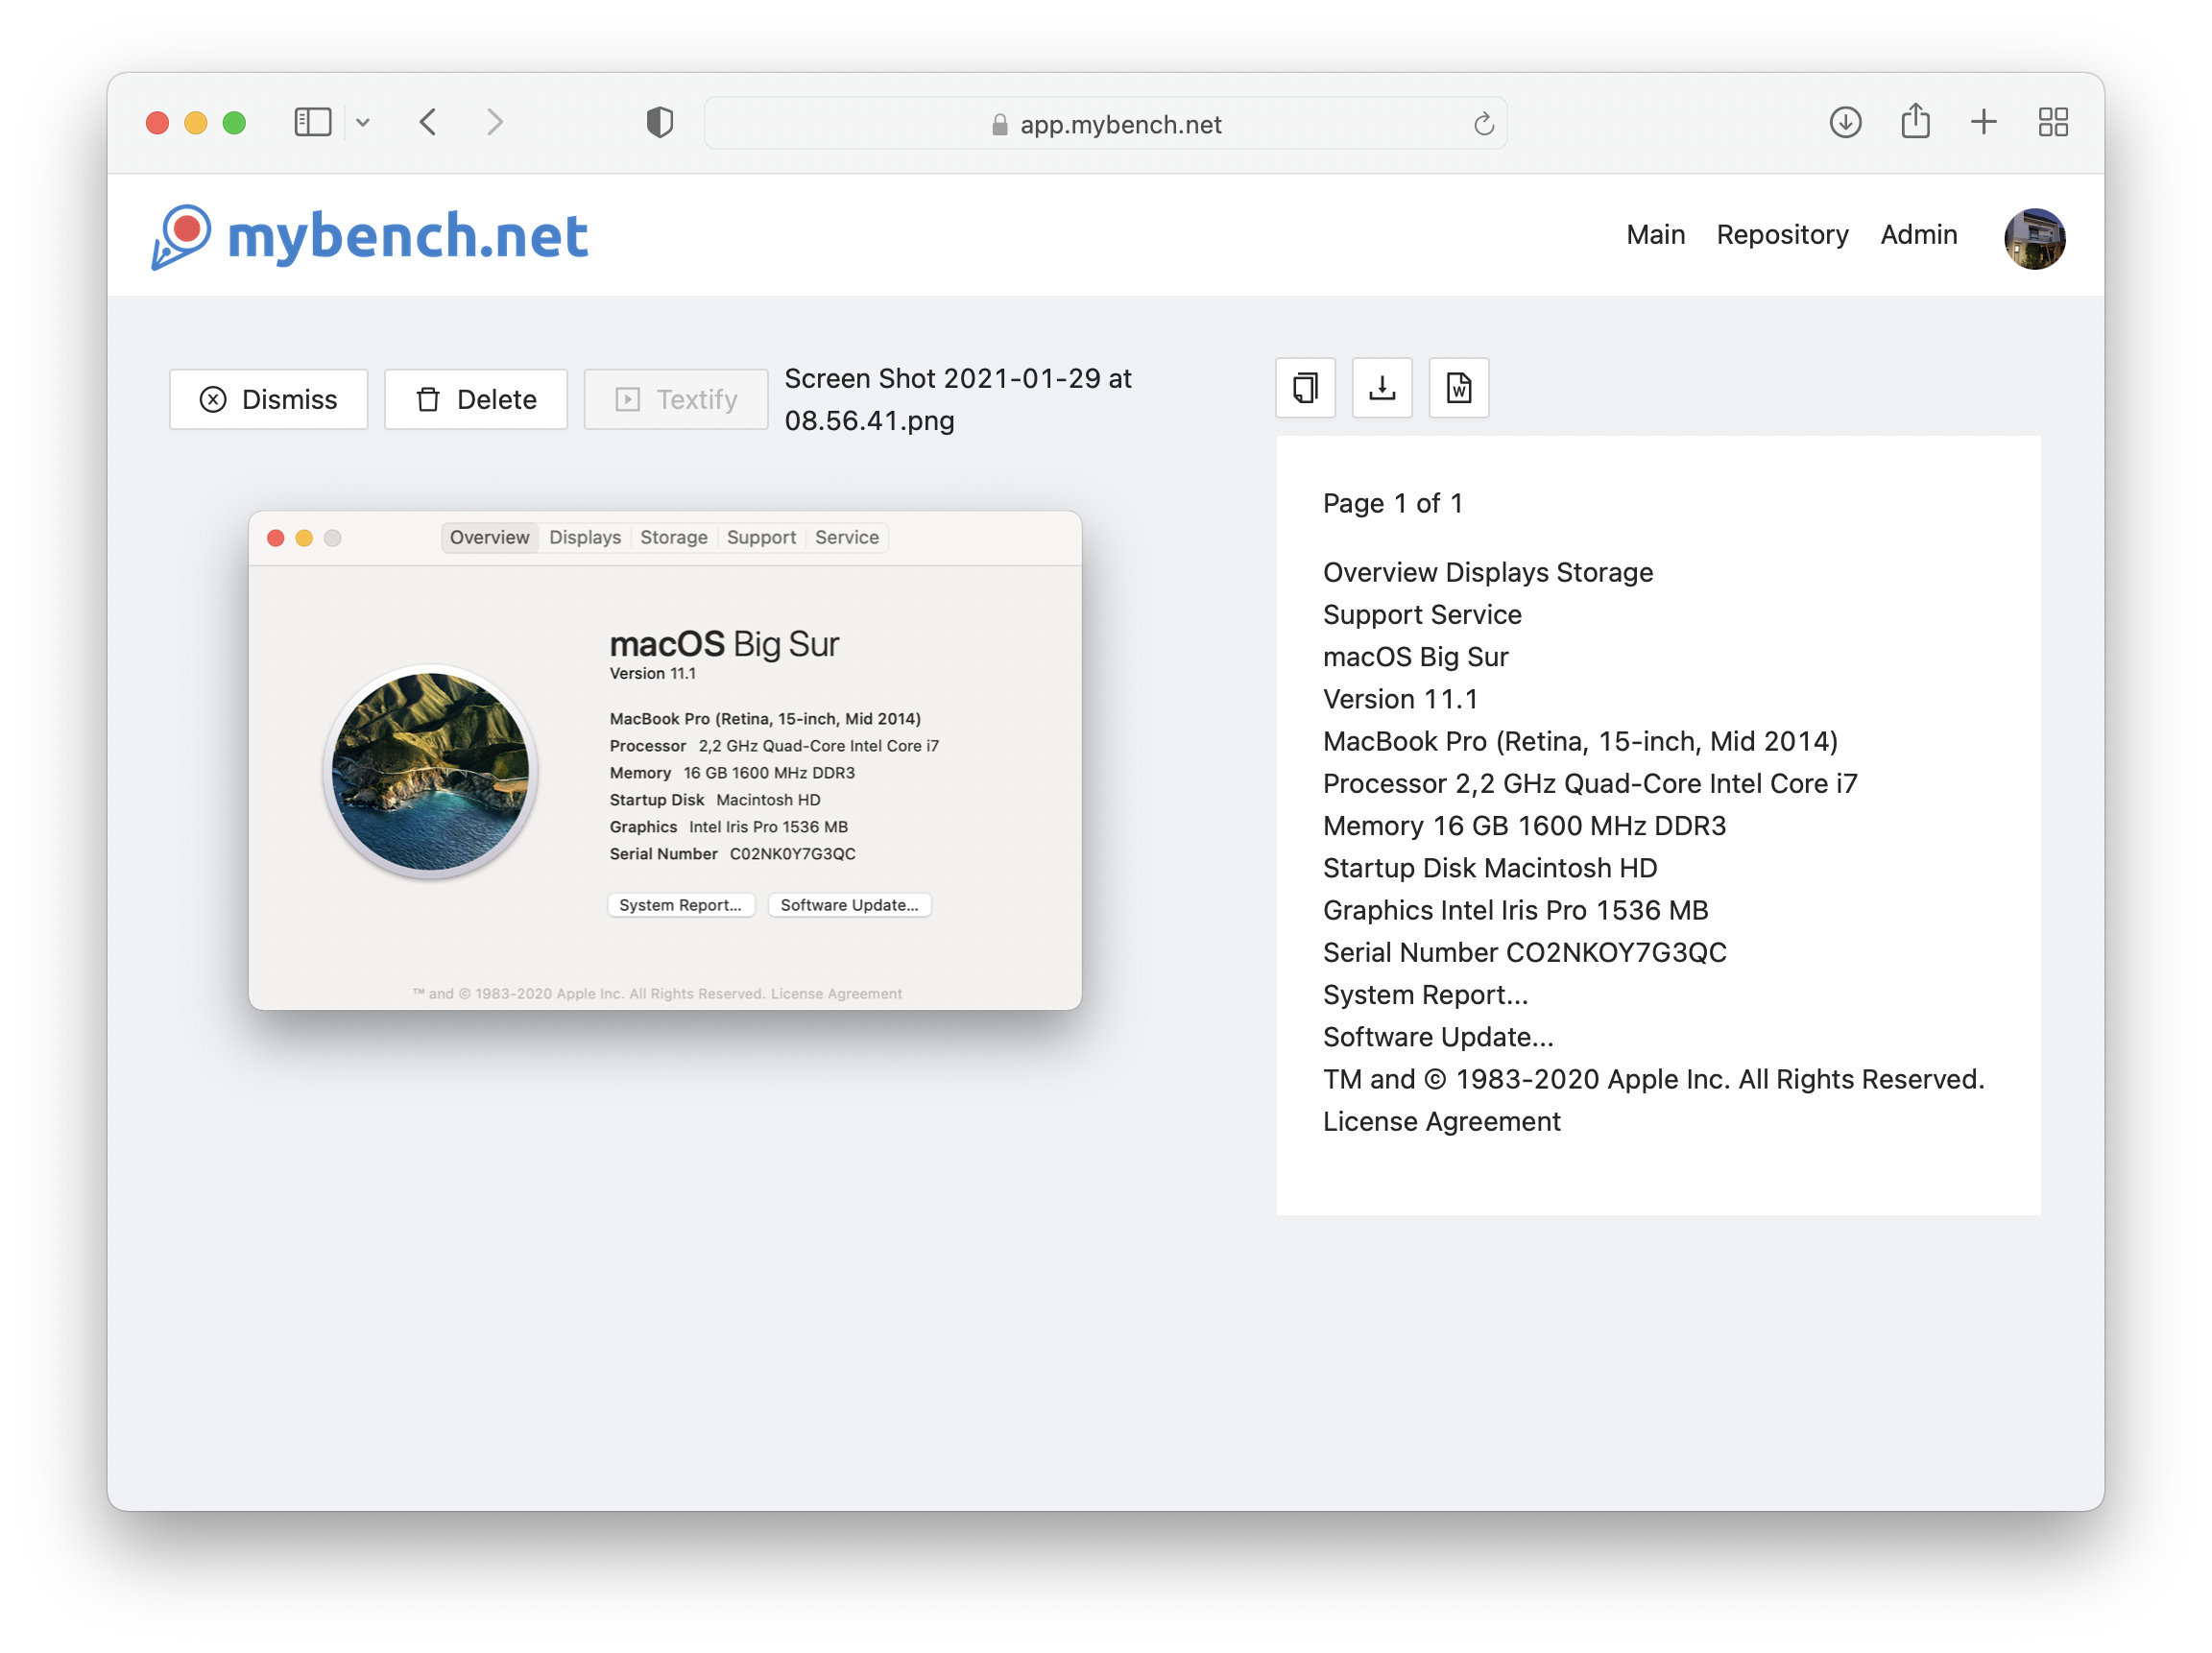
Task: Reload the current page
Action: (1484, 123)
